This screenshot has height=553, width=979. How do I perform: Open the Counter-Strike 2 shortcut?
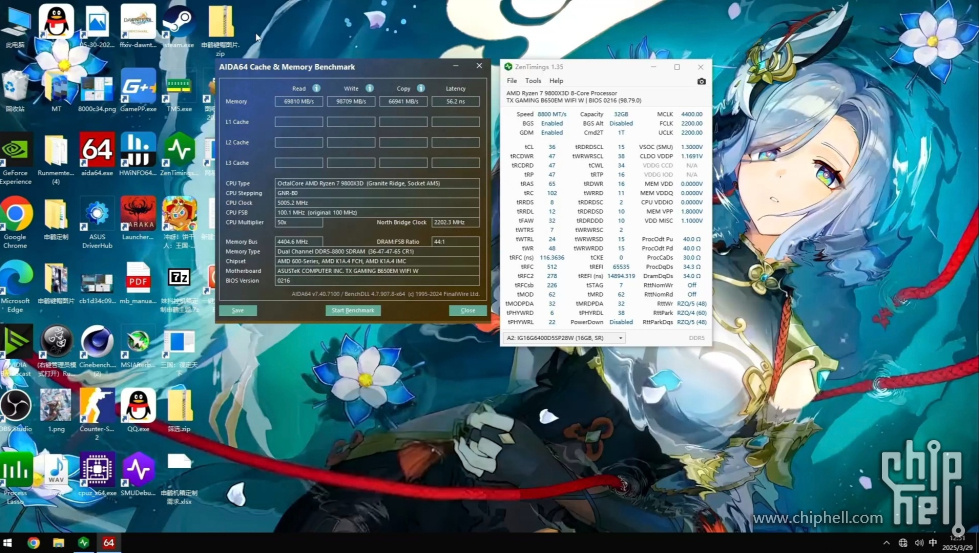click(97, 413)
